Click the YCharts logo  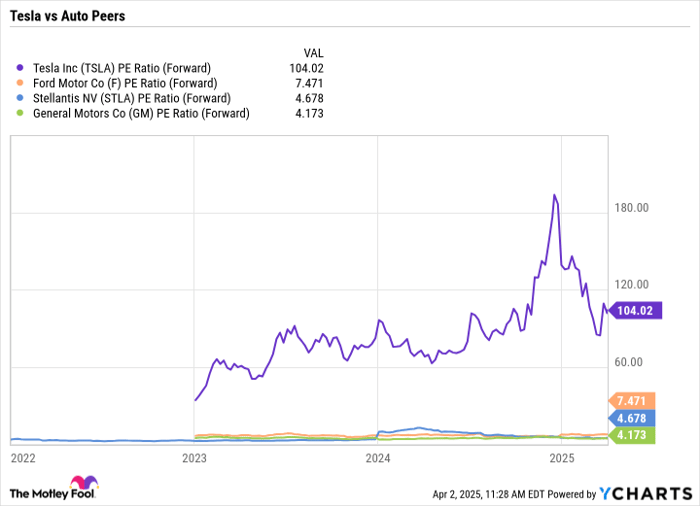pos(645,493)
